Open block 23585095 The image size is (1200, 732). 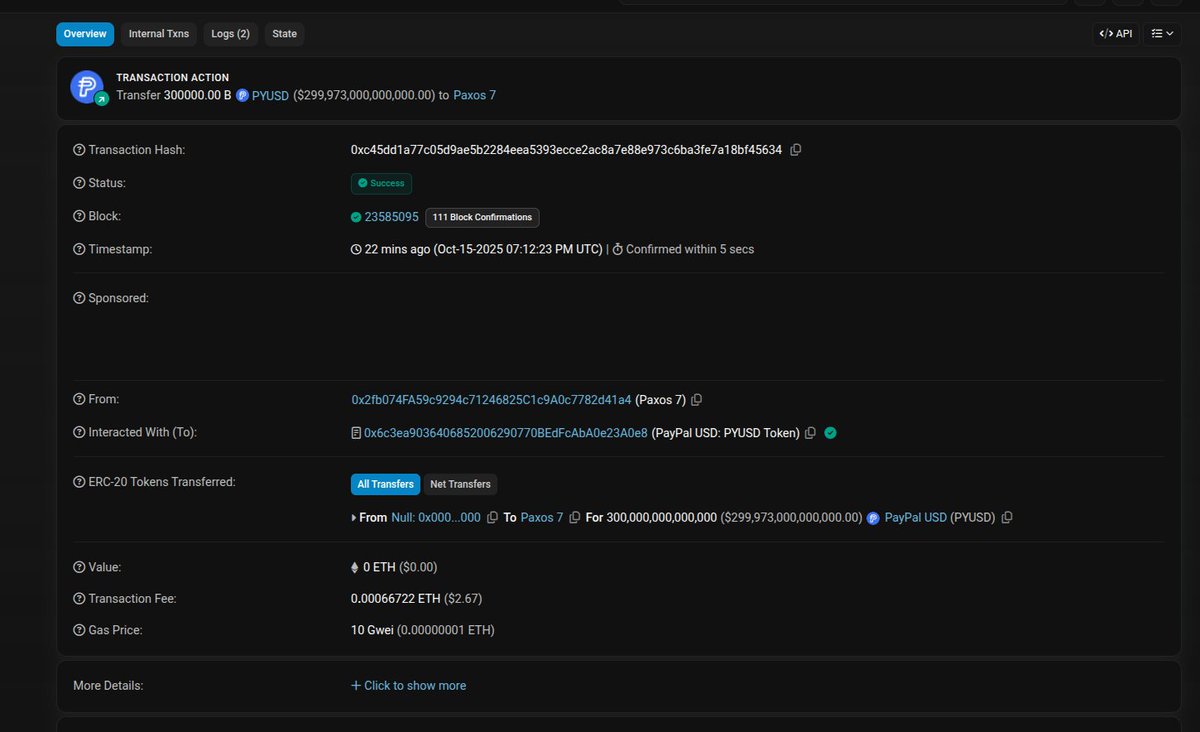(x=391, y=217)
